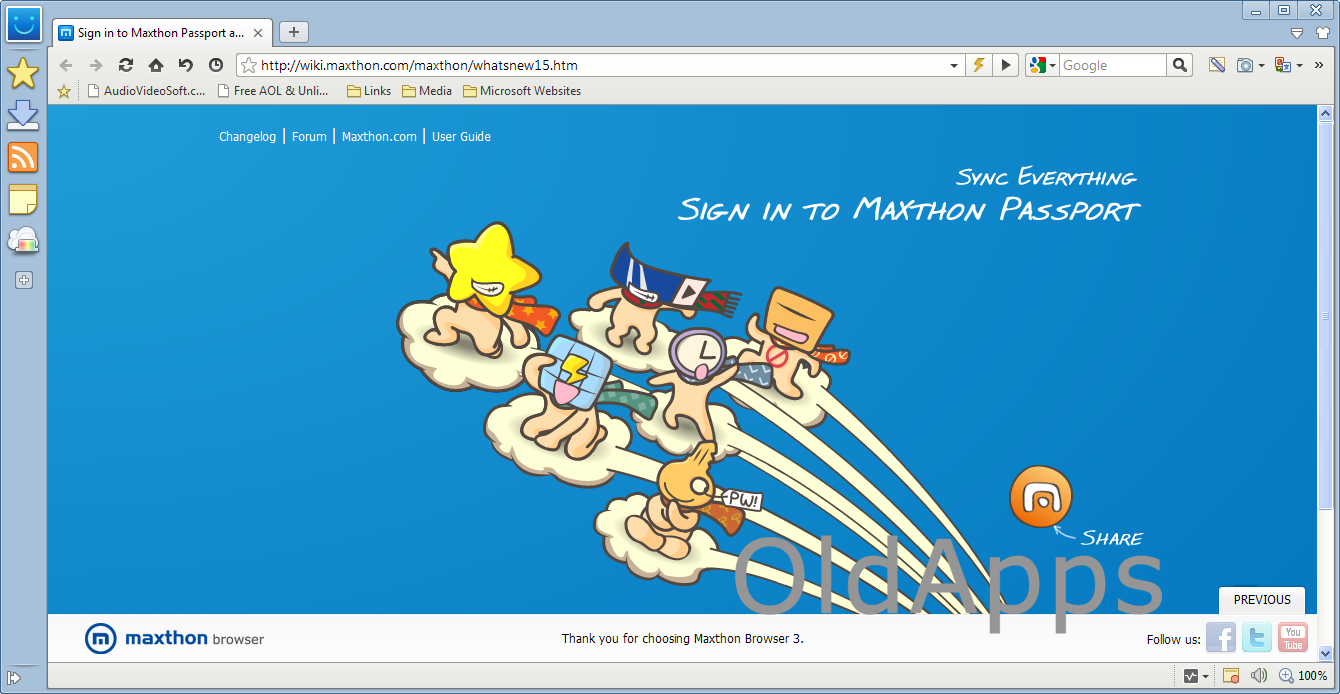Click the add favorite star on bookmarks bar

coord(65,91)
